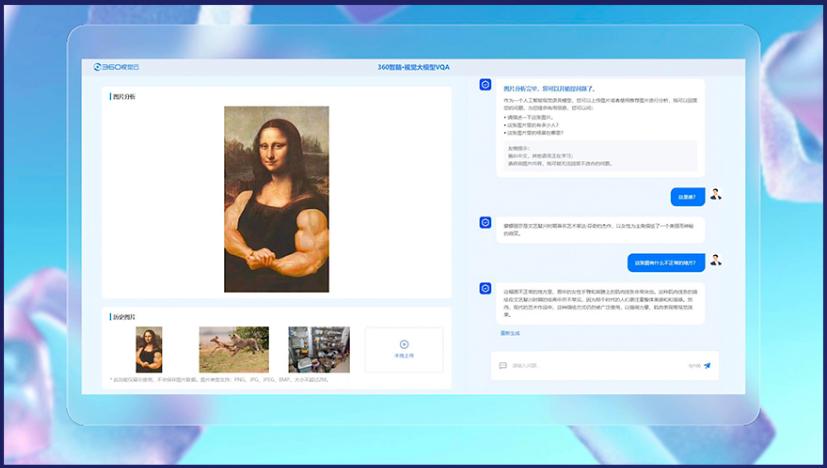Select the cheetah chase thumbnail in history
The height and width of the screenshot is (468, 827).
coord(233,349)
